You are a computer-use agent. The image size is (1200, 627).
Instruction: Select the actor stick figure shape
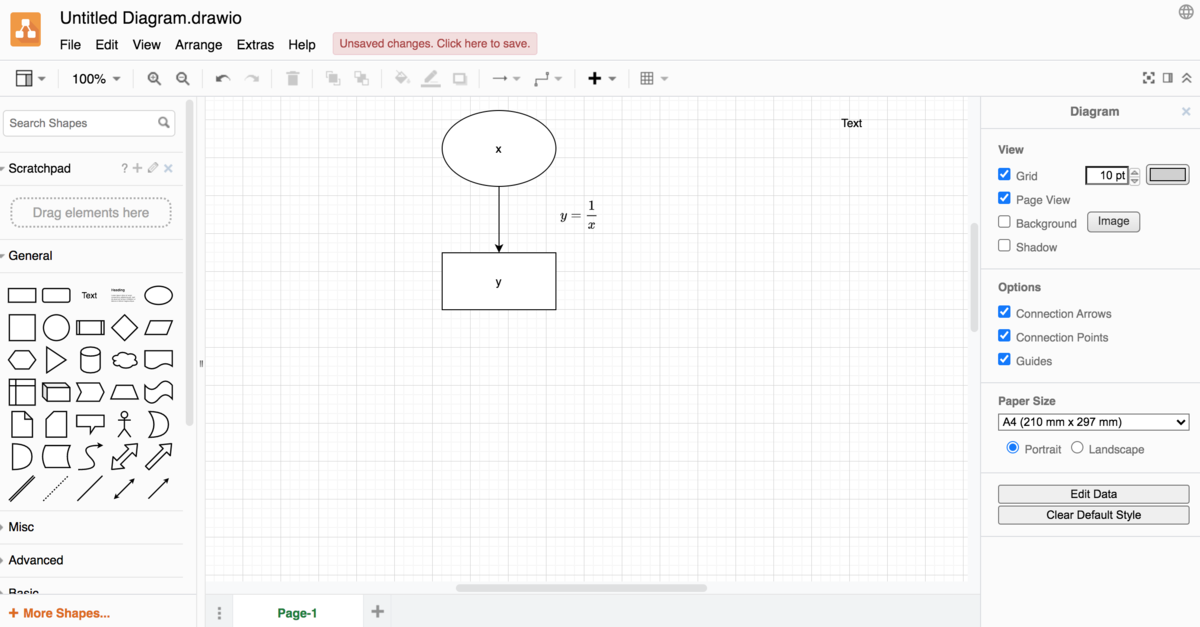point(124,424)
